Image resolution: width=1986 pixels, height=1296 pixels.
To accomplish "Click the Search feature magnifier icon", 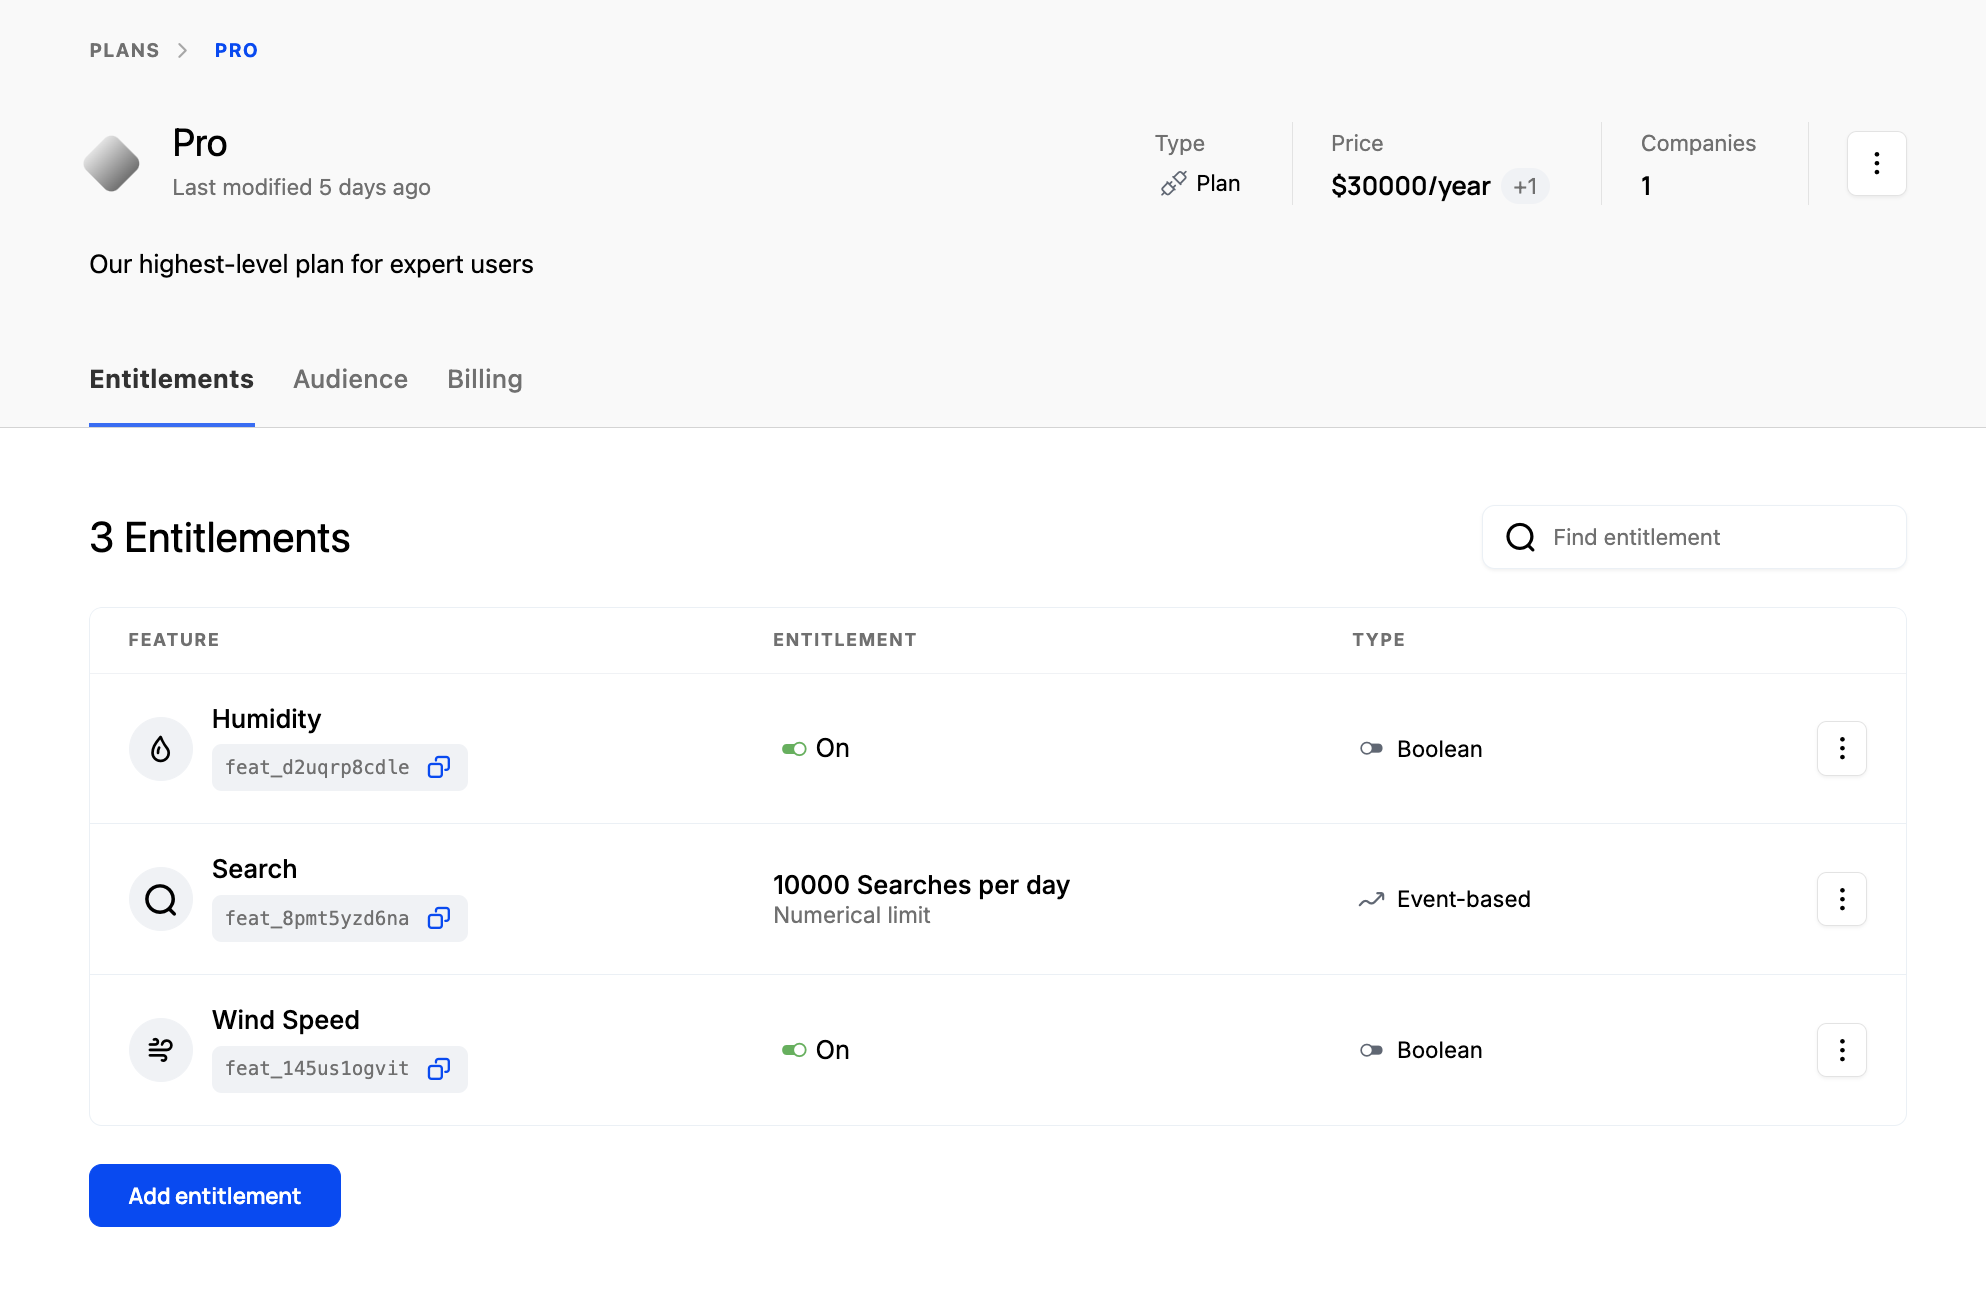I will pos(161,900).
